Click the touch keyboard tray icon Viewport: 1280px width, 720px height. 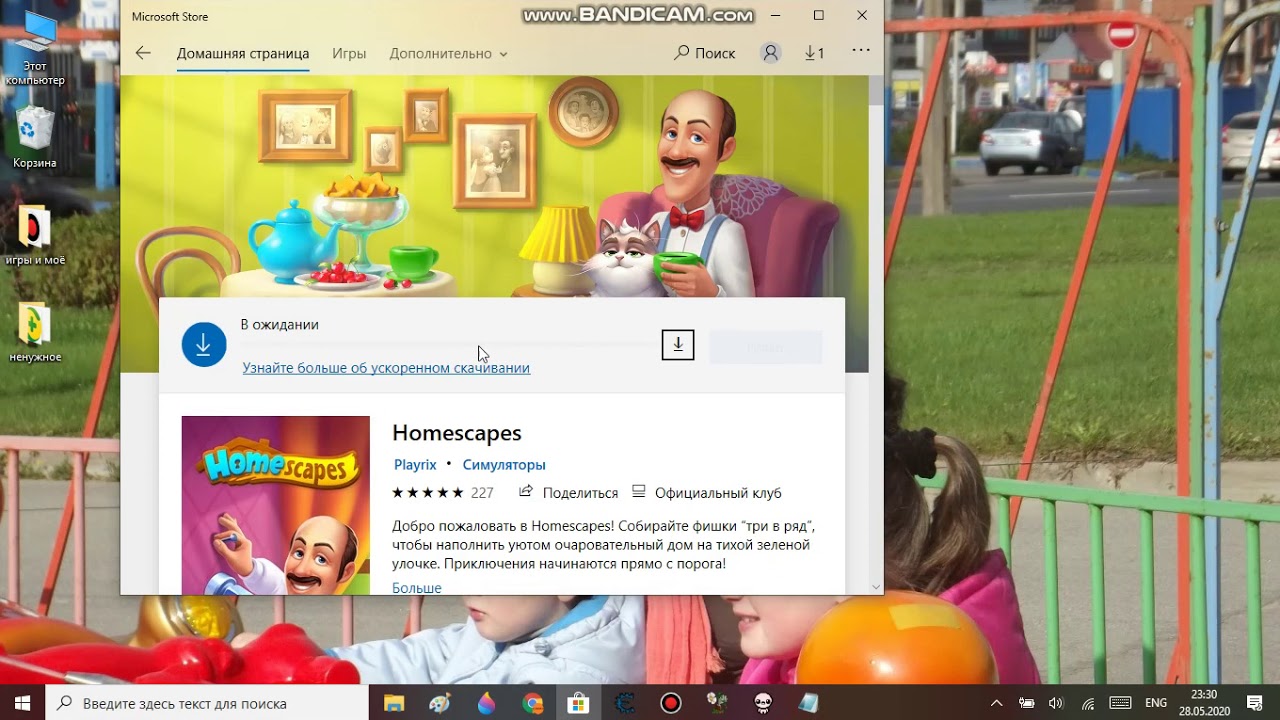point(1120,703)
